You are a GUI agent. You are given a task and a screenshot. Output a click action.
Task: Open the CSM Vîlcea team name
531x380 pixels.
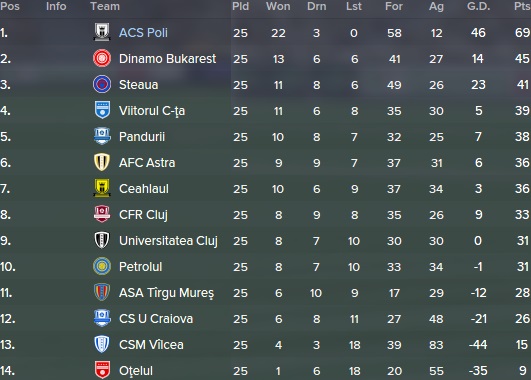151,345
